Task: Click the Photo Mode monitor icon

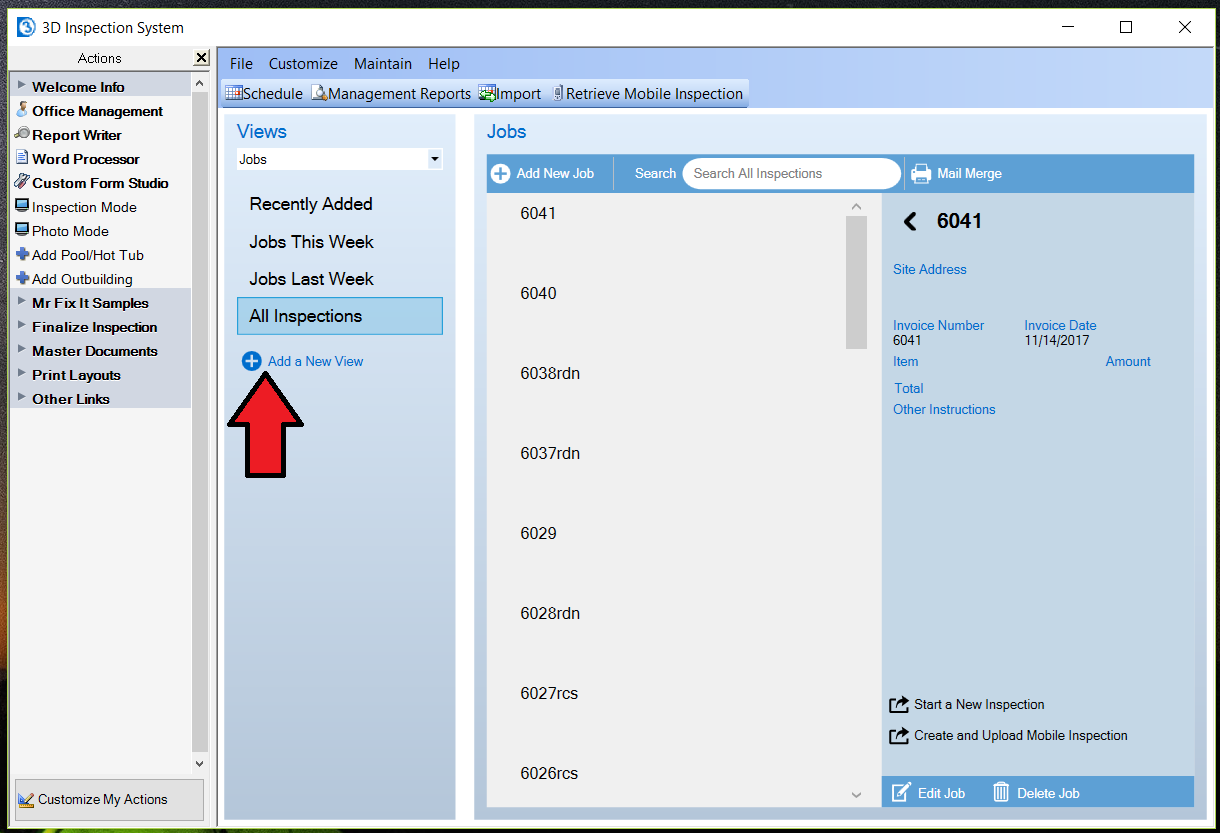Action: tap(22, 230)
